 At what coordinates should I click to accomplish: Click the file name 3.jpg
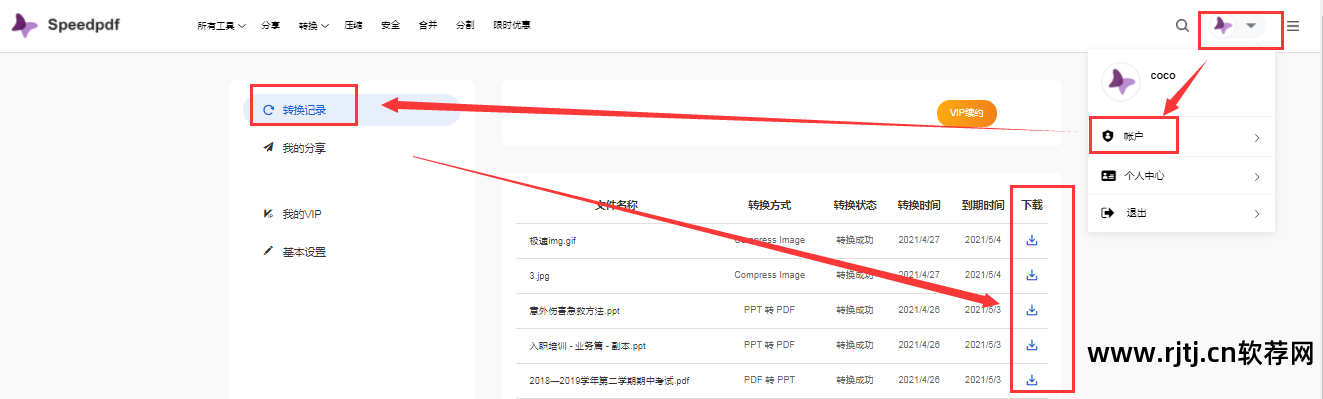[x=540, y=275]
